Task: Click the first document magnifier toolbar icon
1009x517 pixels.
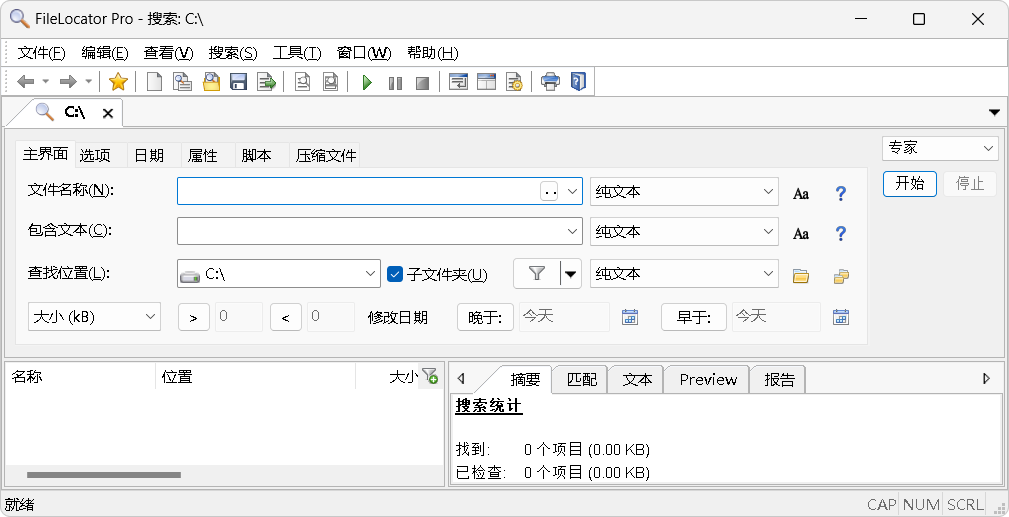Action: (x=302, y=82)
